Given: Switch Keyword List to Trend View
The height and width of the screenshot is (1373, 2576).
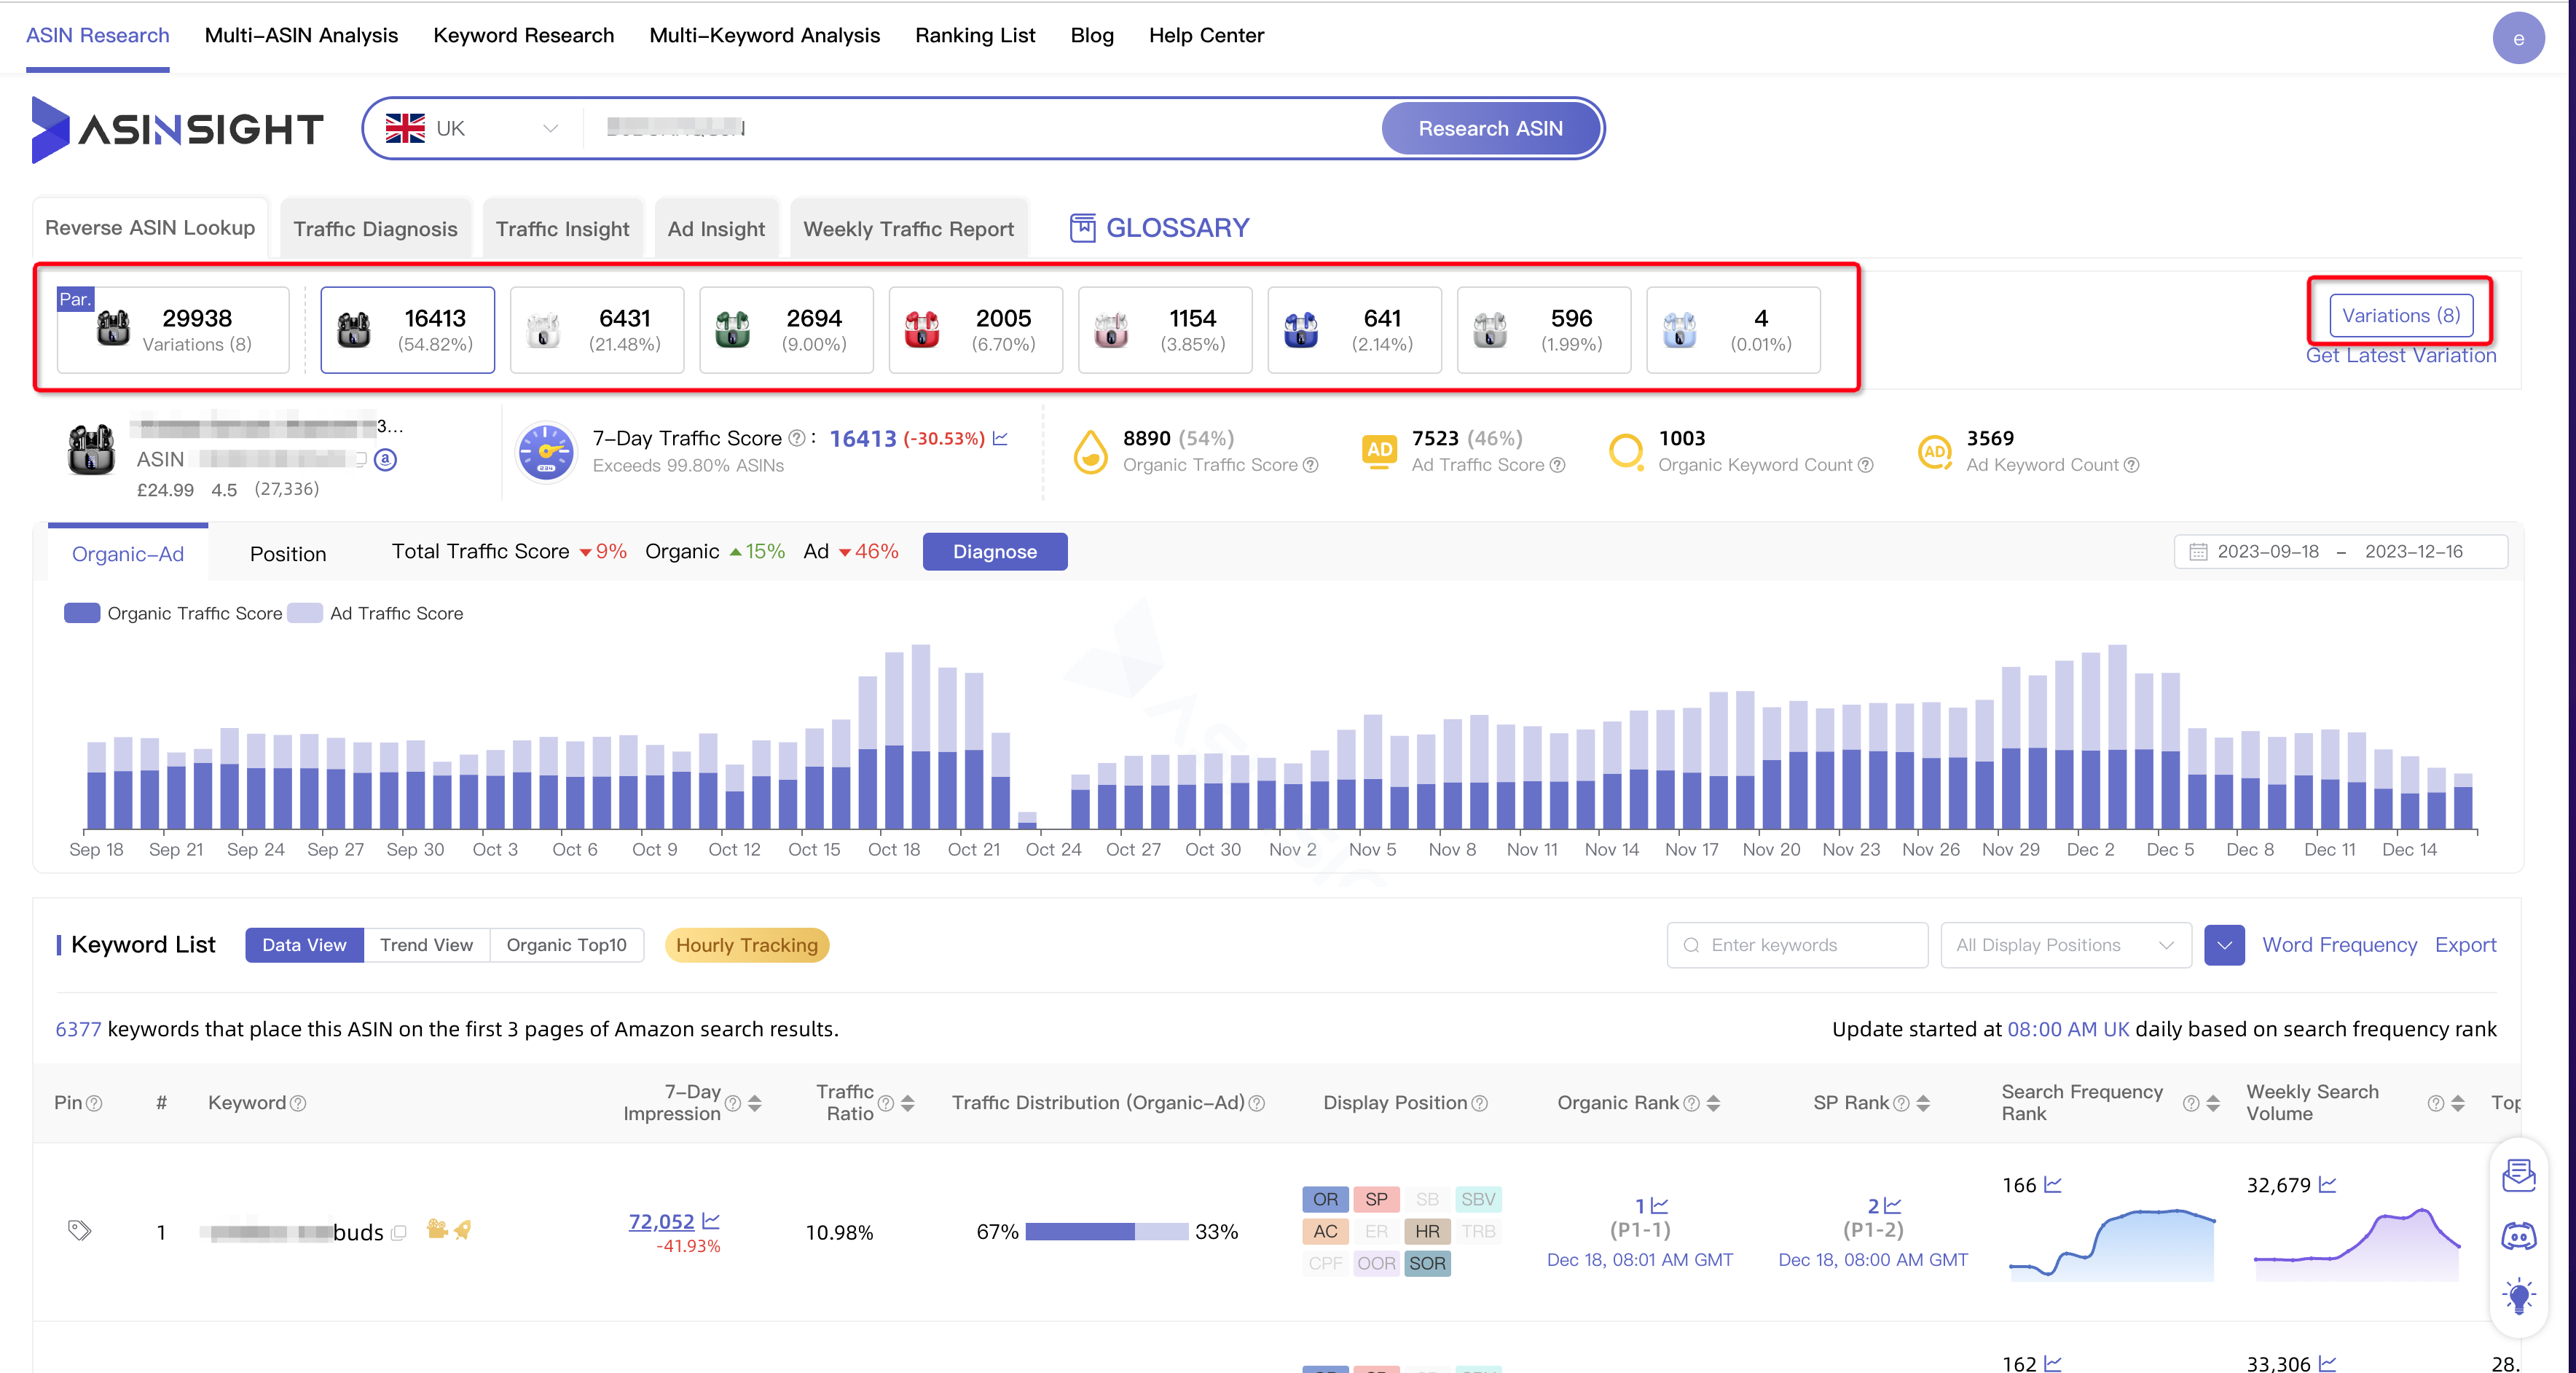Looking at the screenshot, I should click(426, 945).
